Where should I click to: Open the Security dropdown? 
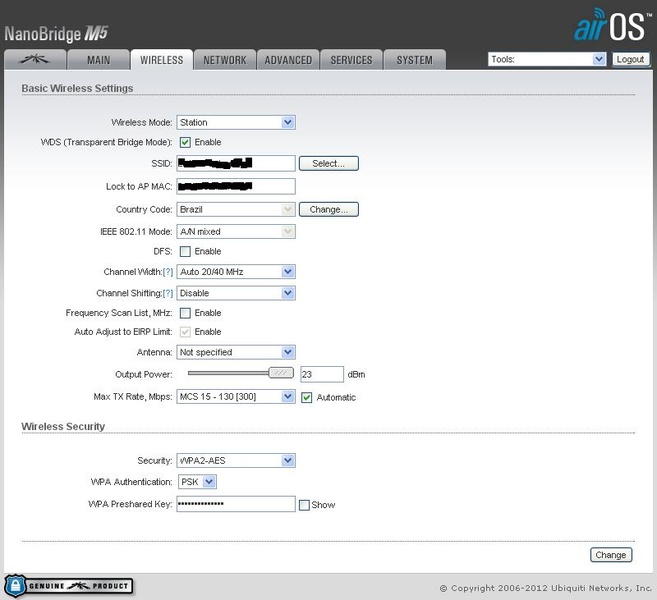coord(236,460)
